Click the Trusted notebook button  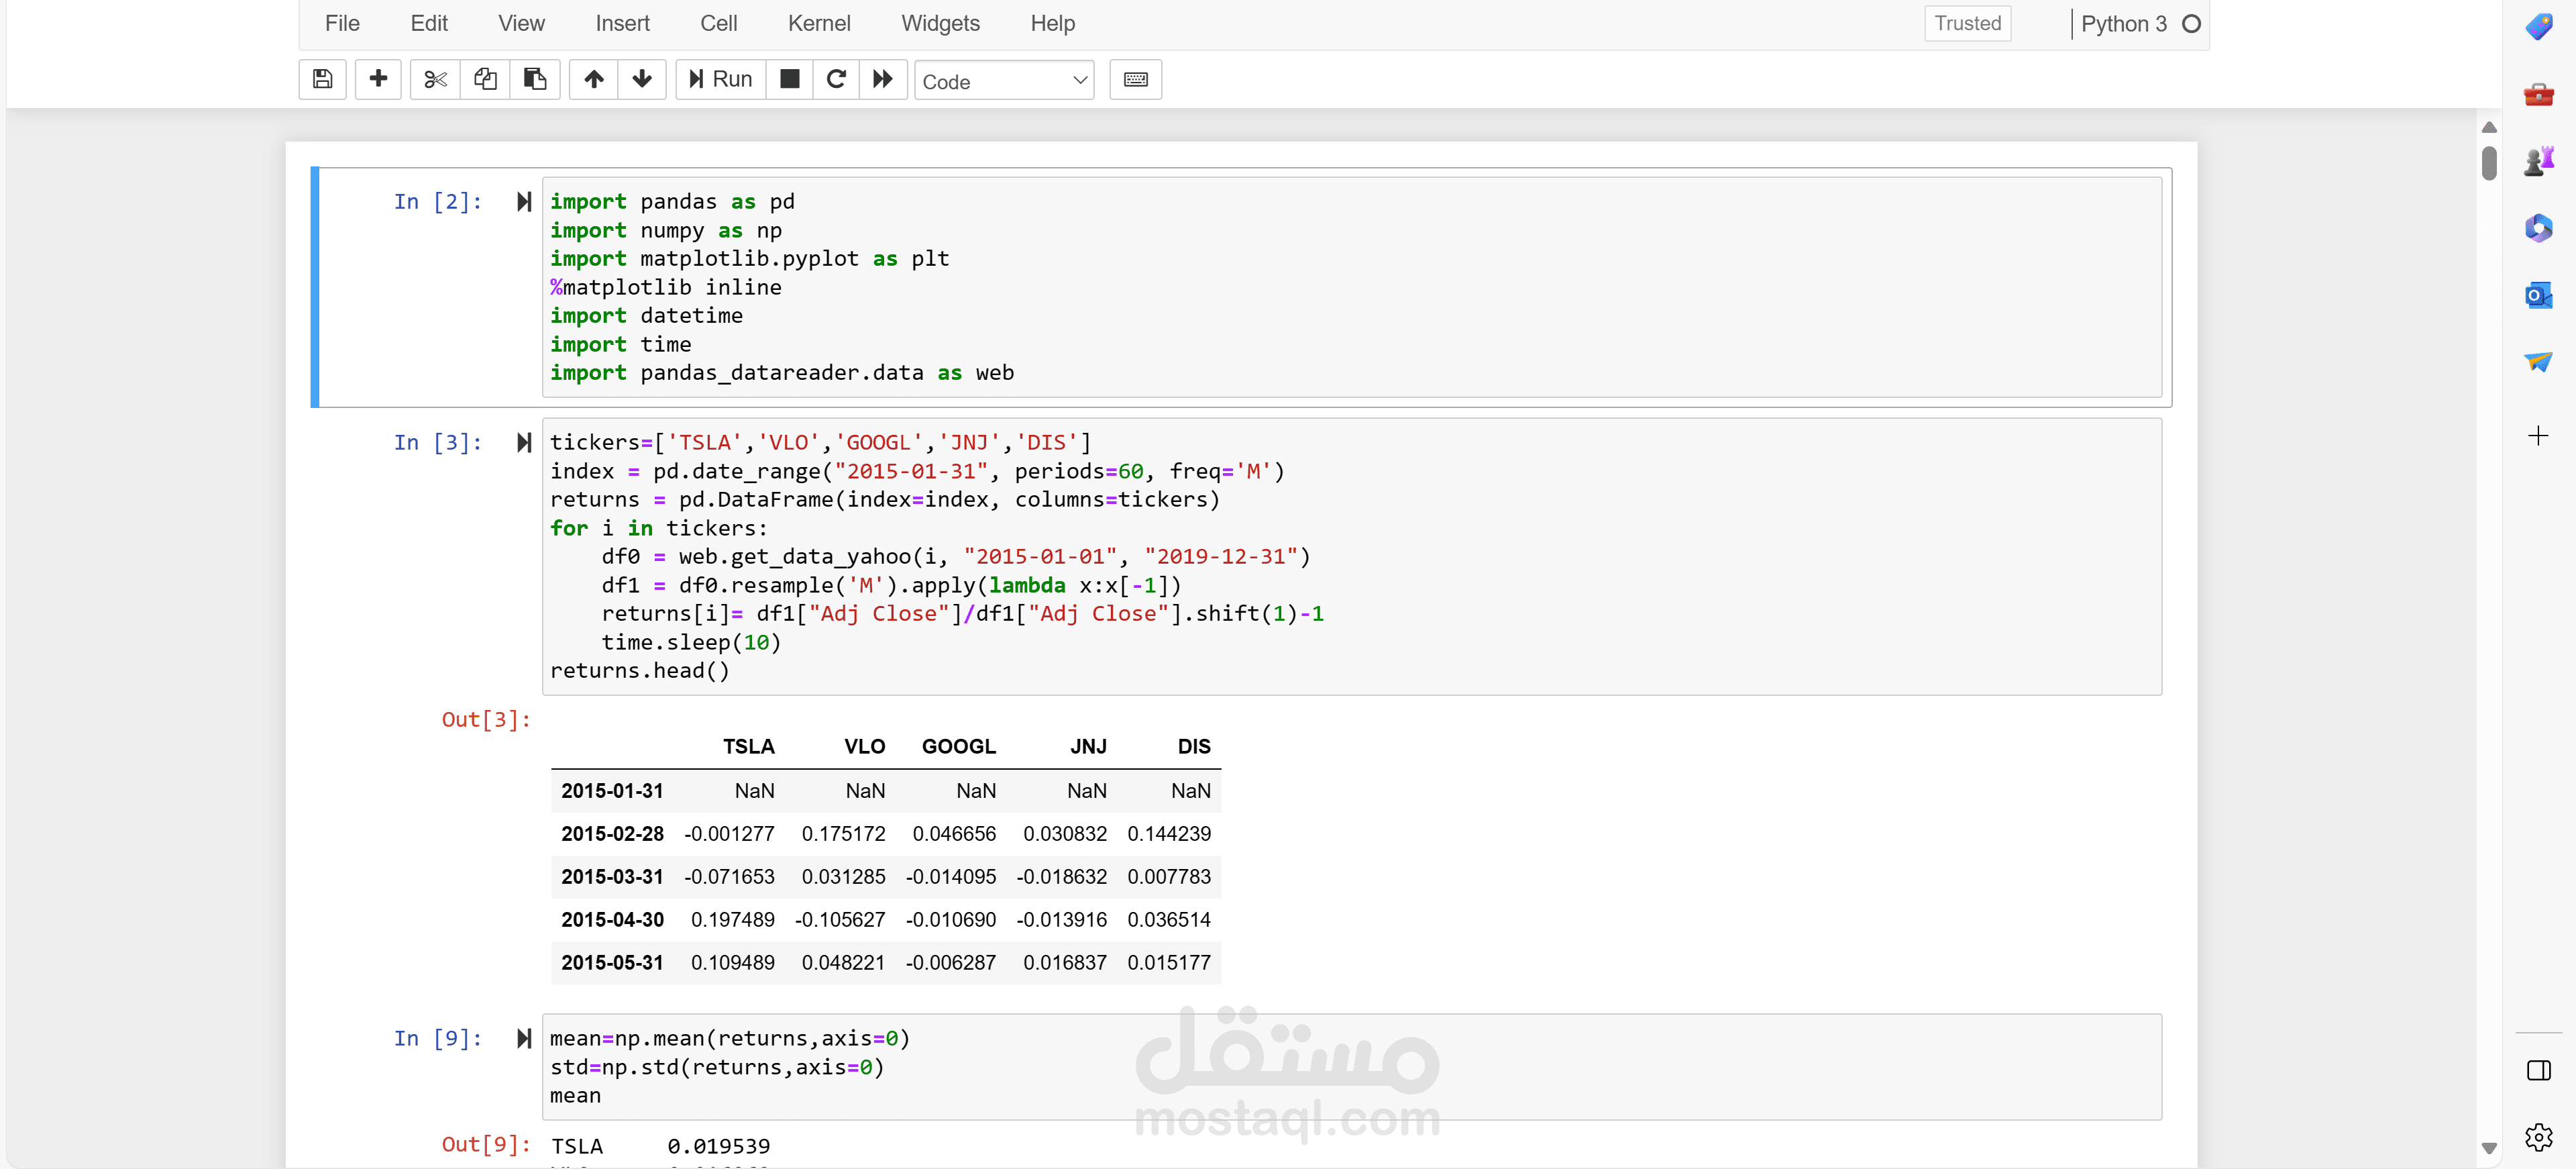[x=1967, y=23]
